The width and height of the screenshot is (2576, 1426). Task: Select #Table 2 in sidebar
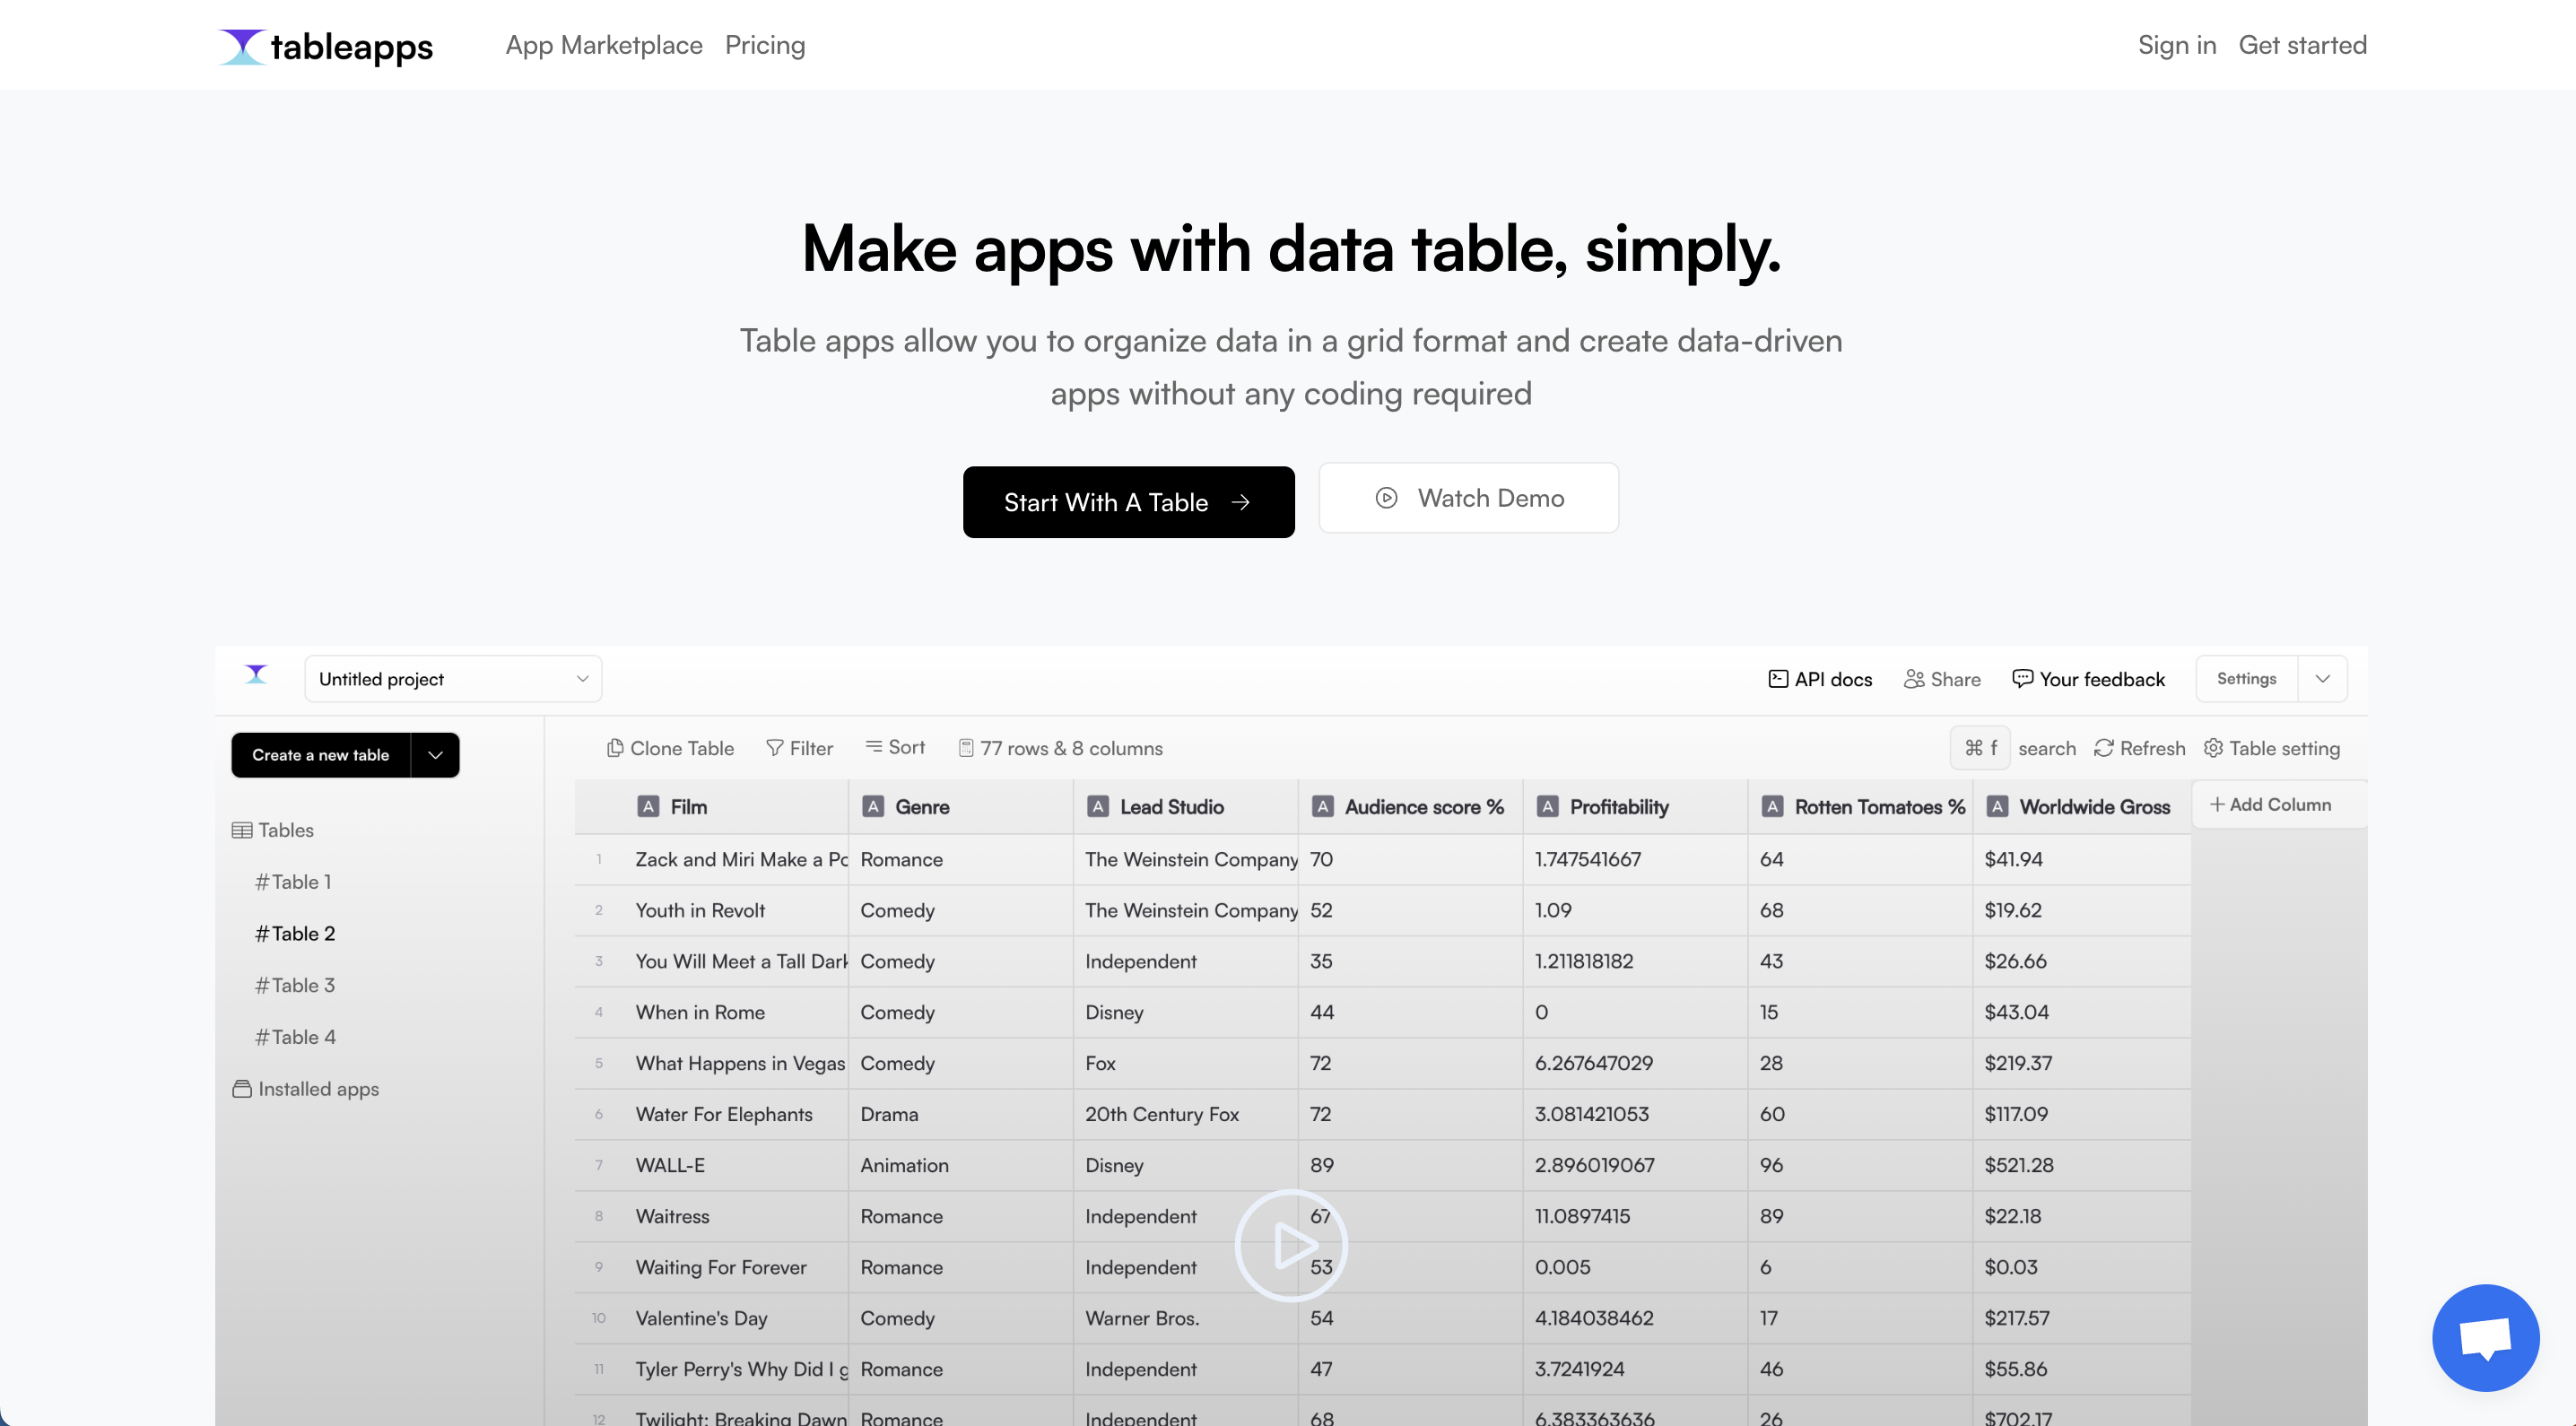[295, 934]
